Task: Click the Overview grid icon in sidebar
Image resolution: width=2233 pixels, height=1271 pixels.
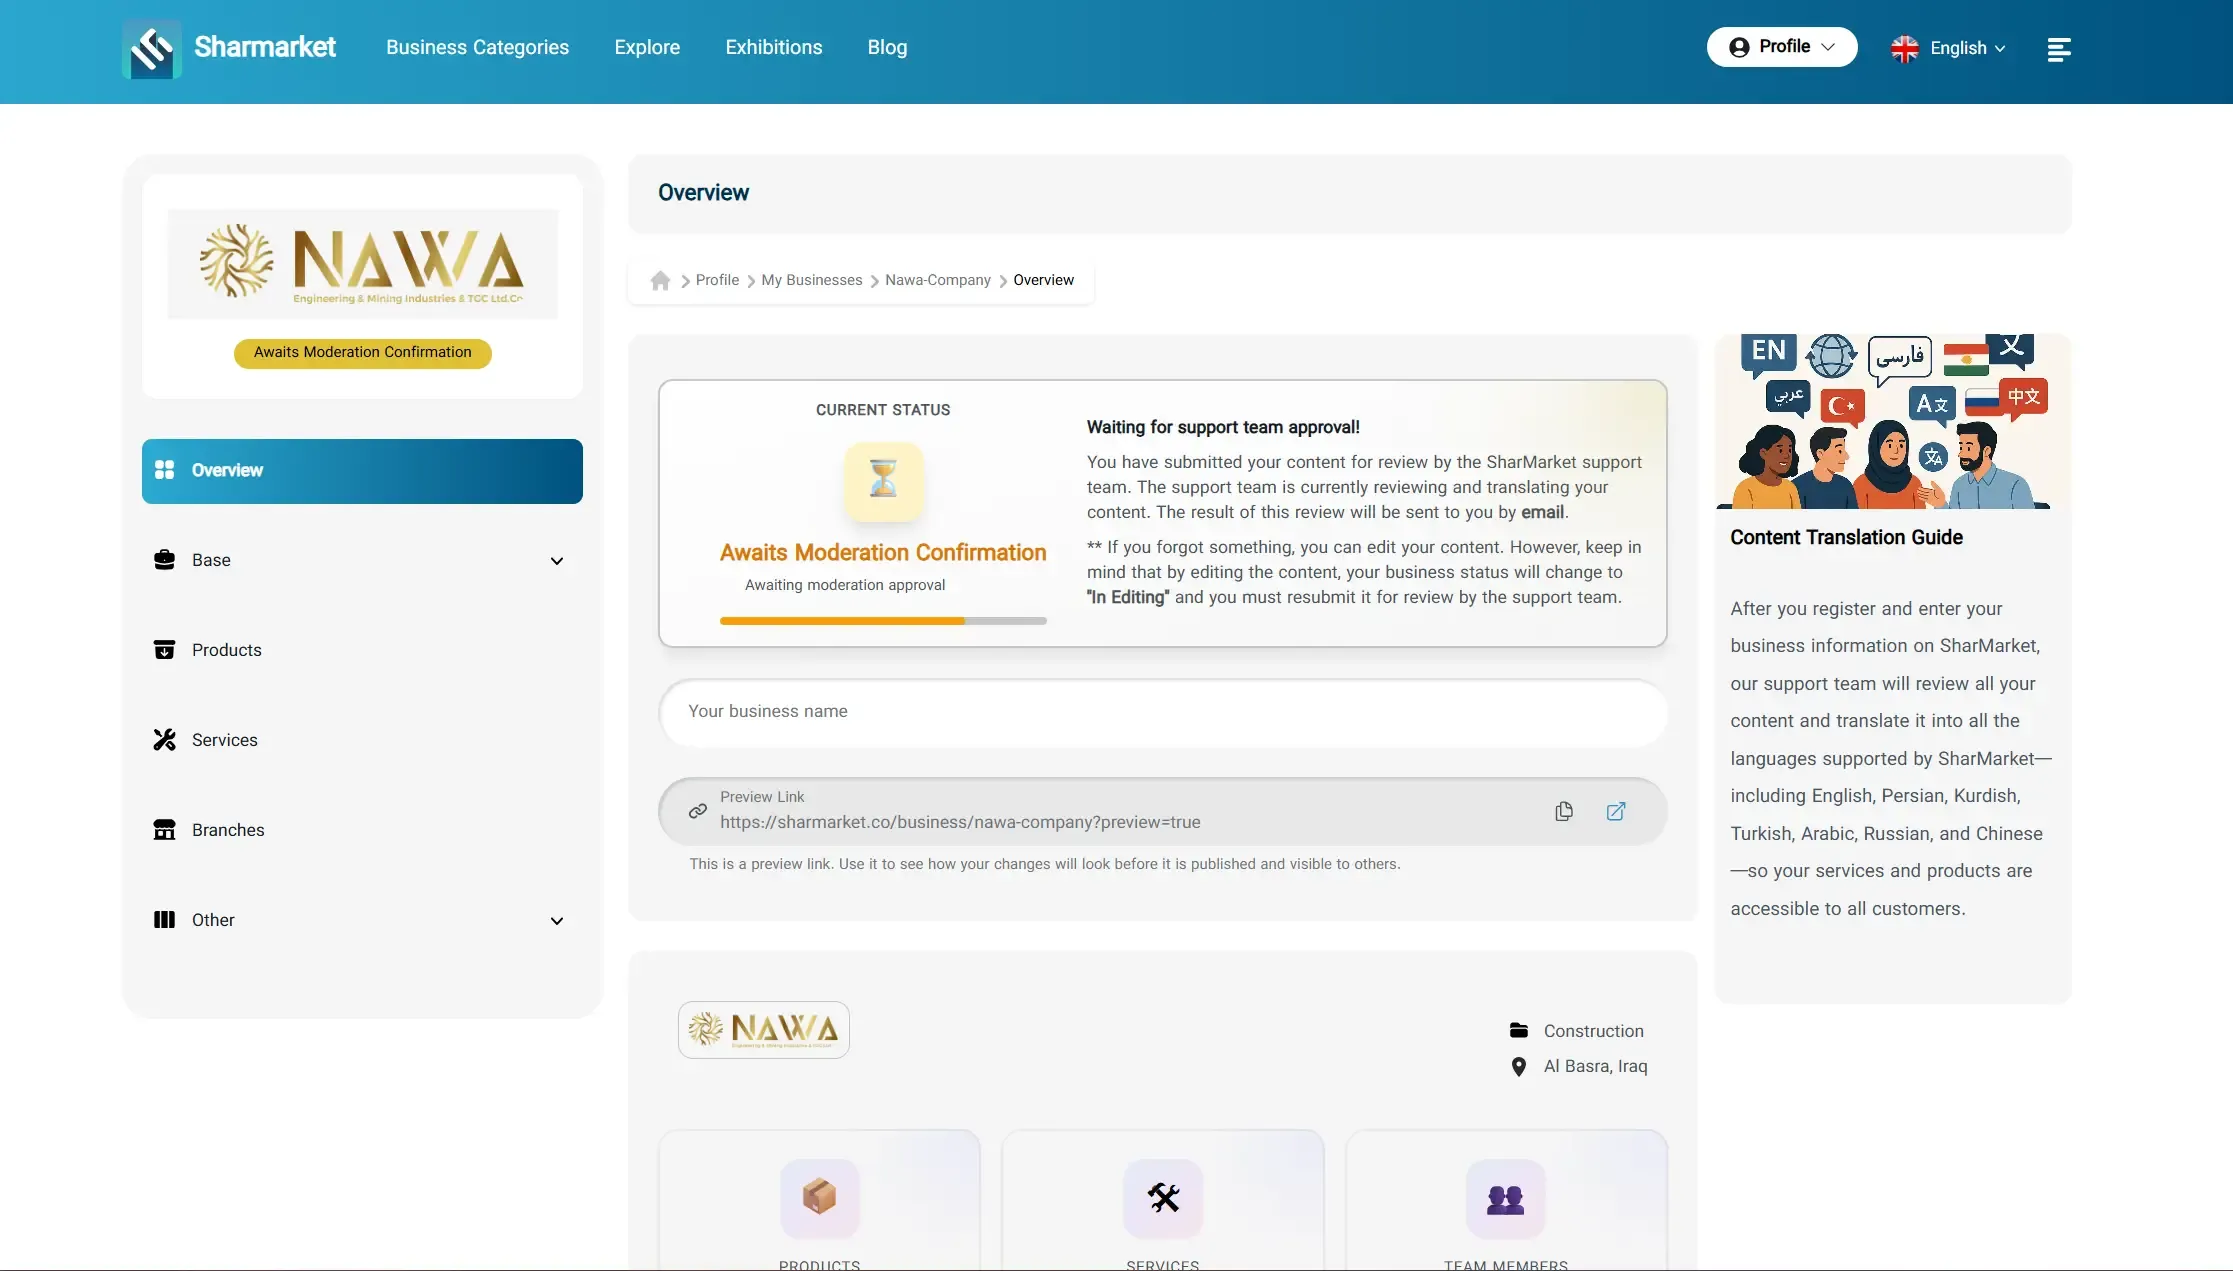Action: (x=165, y=470)
